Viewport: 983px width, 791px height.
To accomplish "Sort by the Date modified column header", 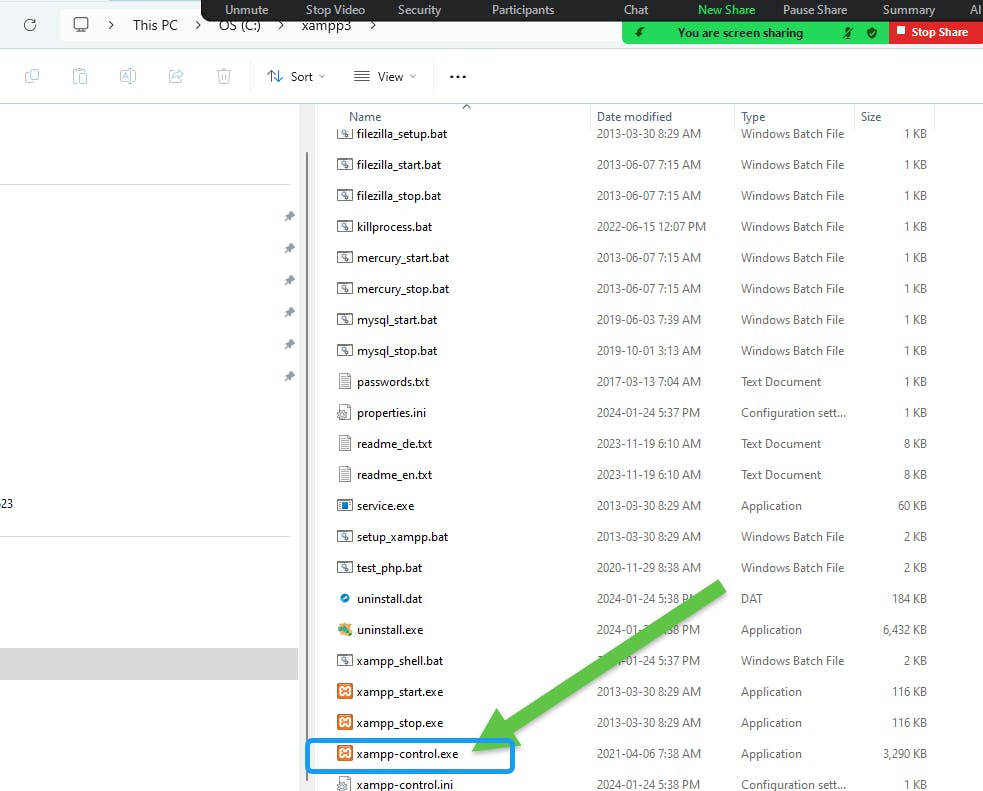I will 634,117.
